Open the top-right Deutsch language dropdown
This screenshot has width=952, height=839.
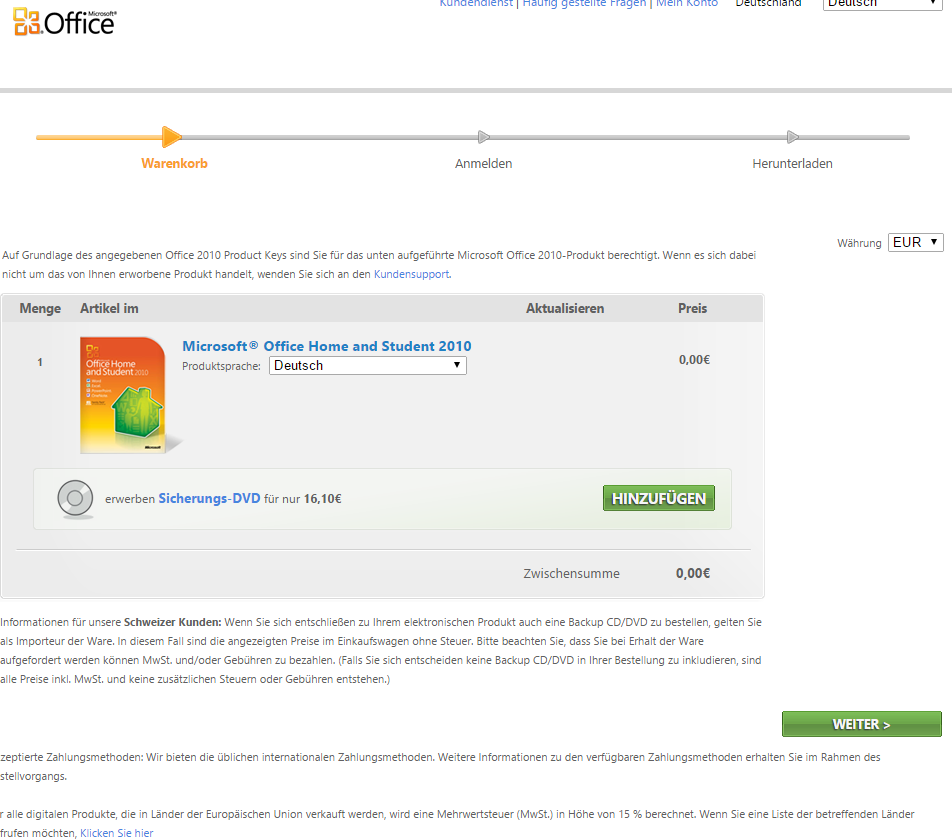coord(882,4)
